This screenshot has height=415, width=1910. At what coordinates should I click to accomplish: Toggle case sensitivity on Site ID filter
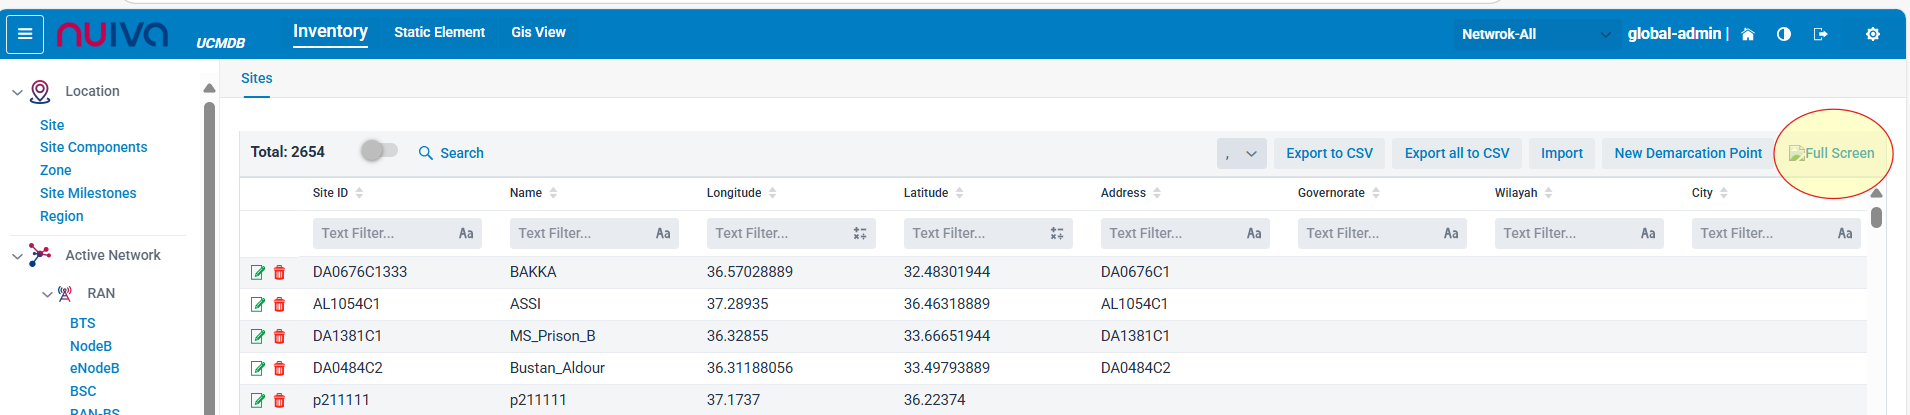[x=466, y=233]
